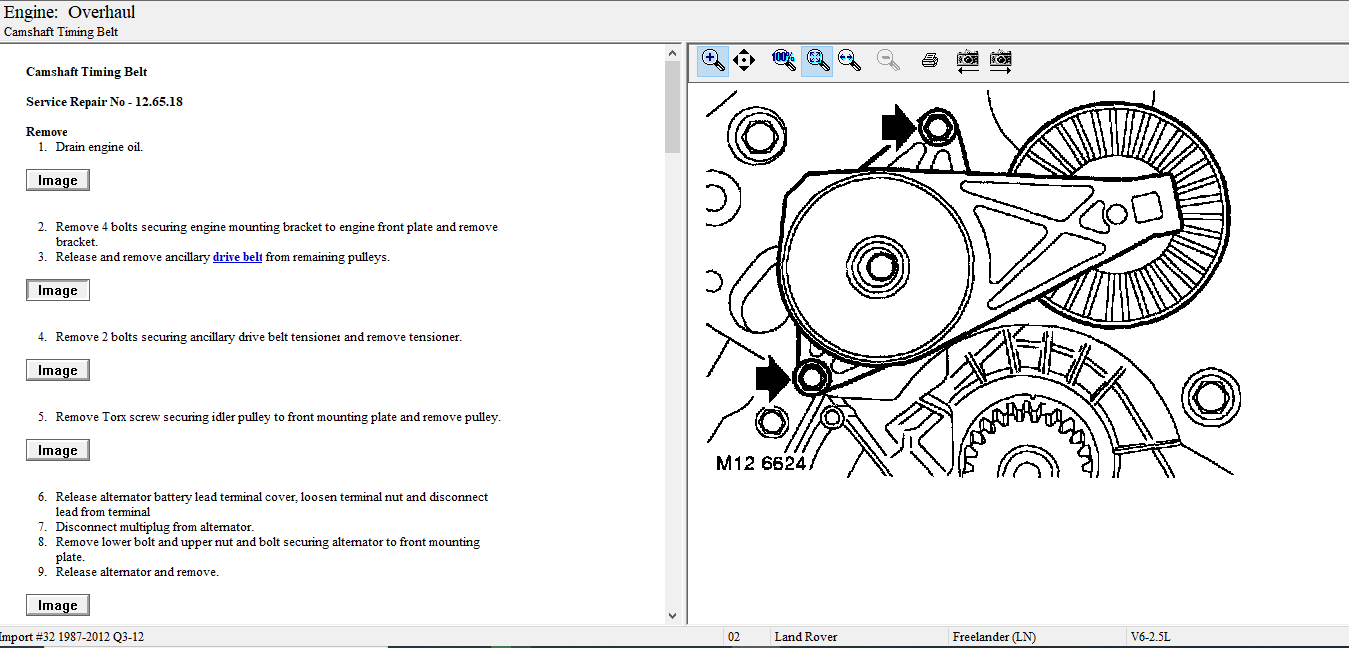Open Image button below ancillary drive belt step
1349x648 pixels.
(58, 291)
